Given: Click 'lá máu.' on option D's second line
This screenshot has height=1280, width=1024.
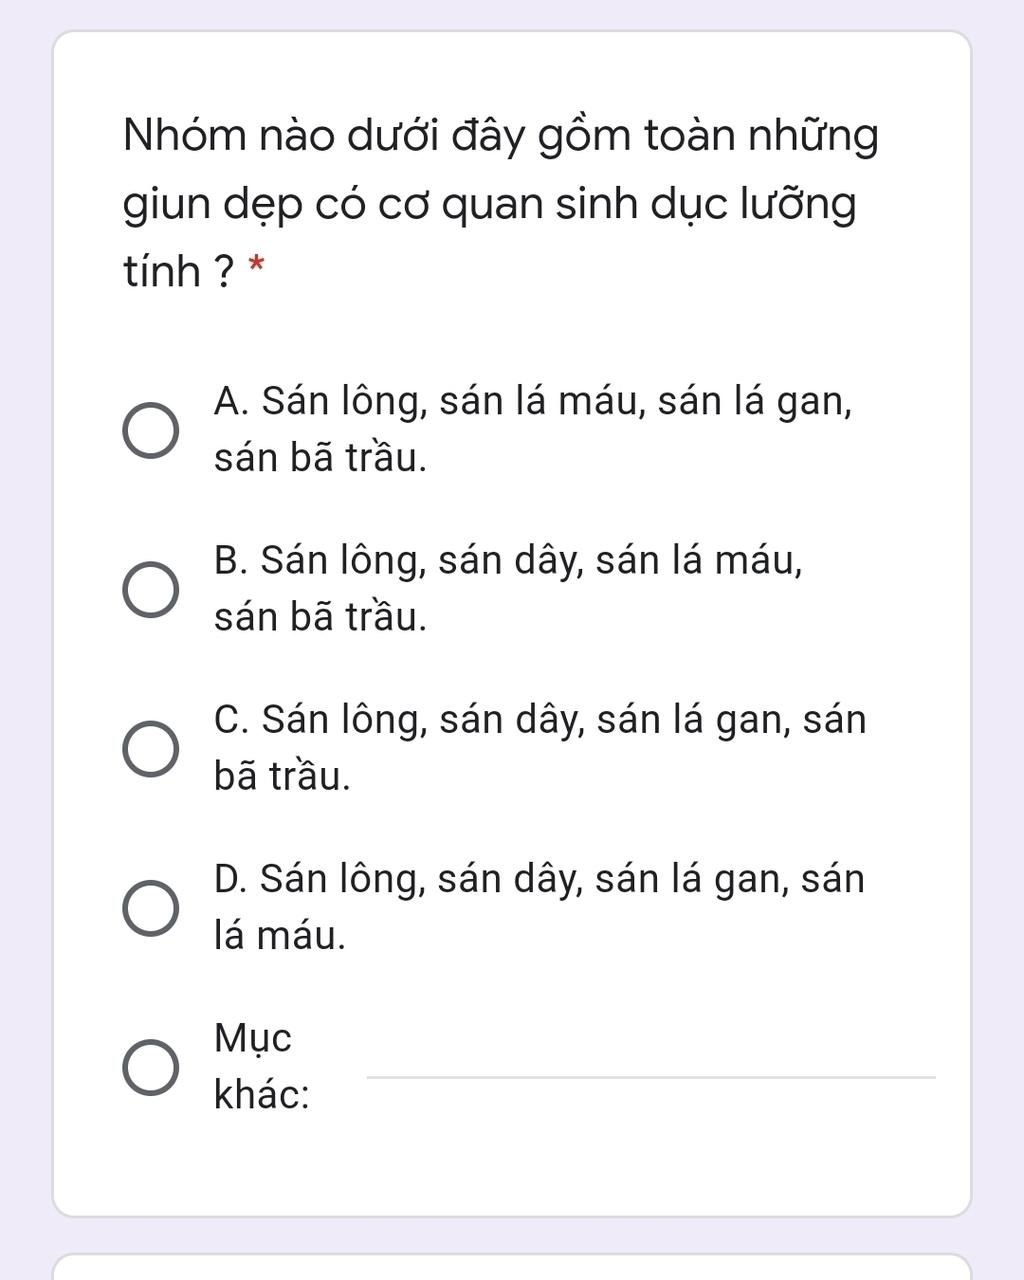Looking at the screenshot, I should click(280, 936).
